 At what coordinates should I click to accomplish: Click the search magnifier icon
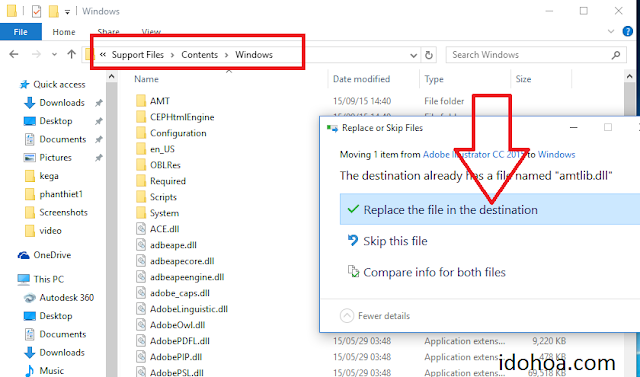click(x=616, y=55)
